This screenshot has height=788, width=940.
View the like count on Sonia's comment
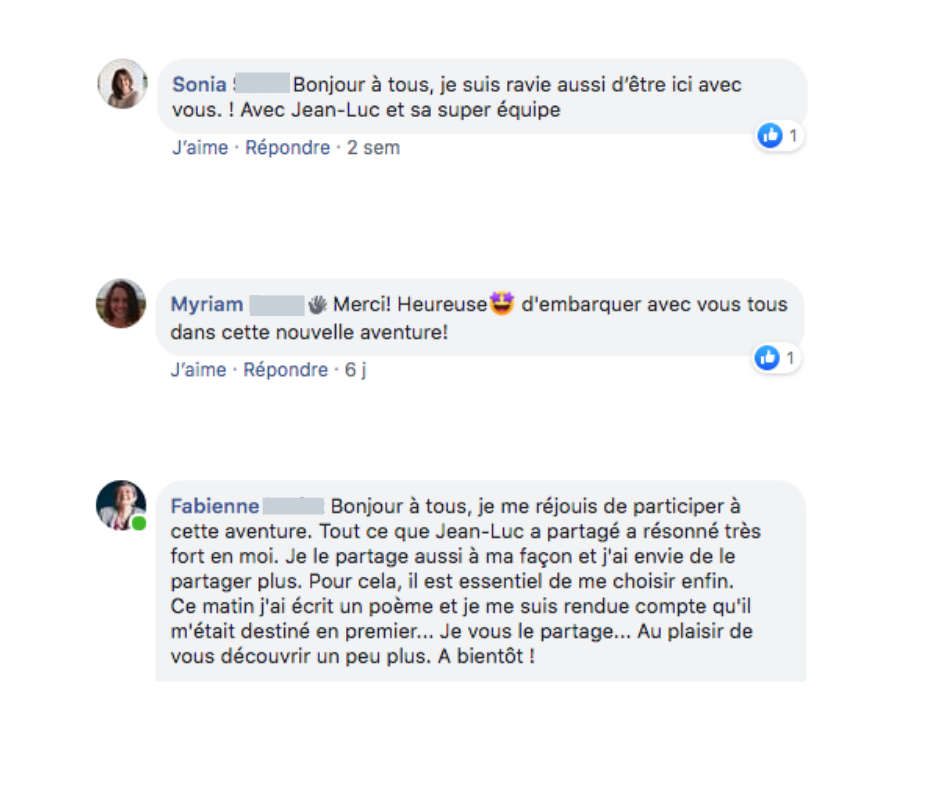pos(793,136)
